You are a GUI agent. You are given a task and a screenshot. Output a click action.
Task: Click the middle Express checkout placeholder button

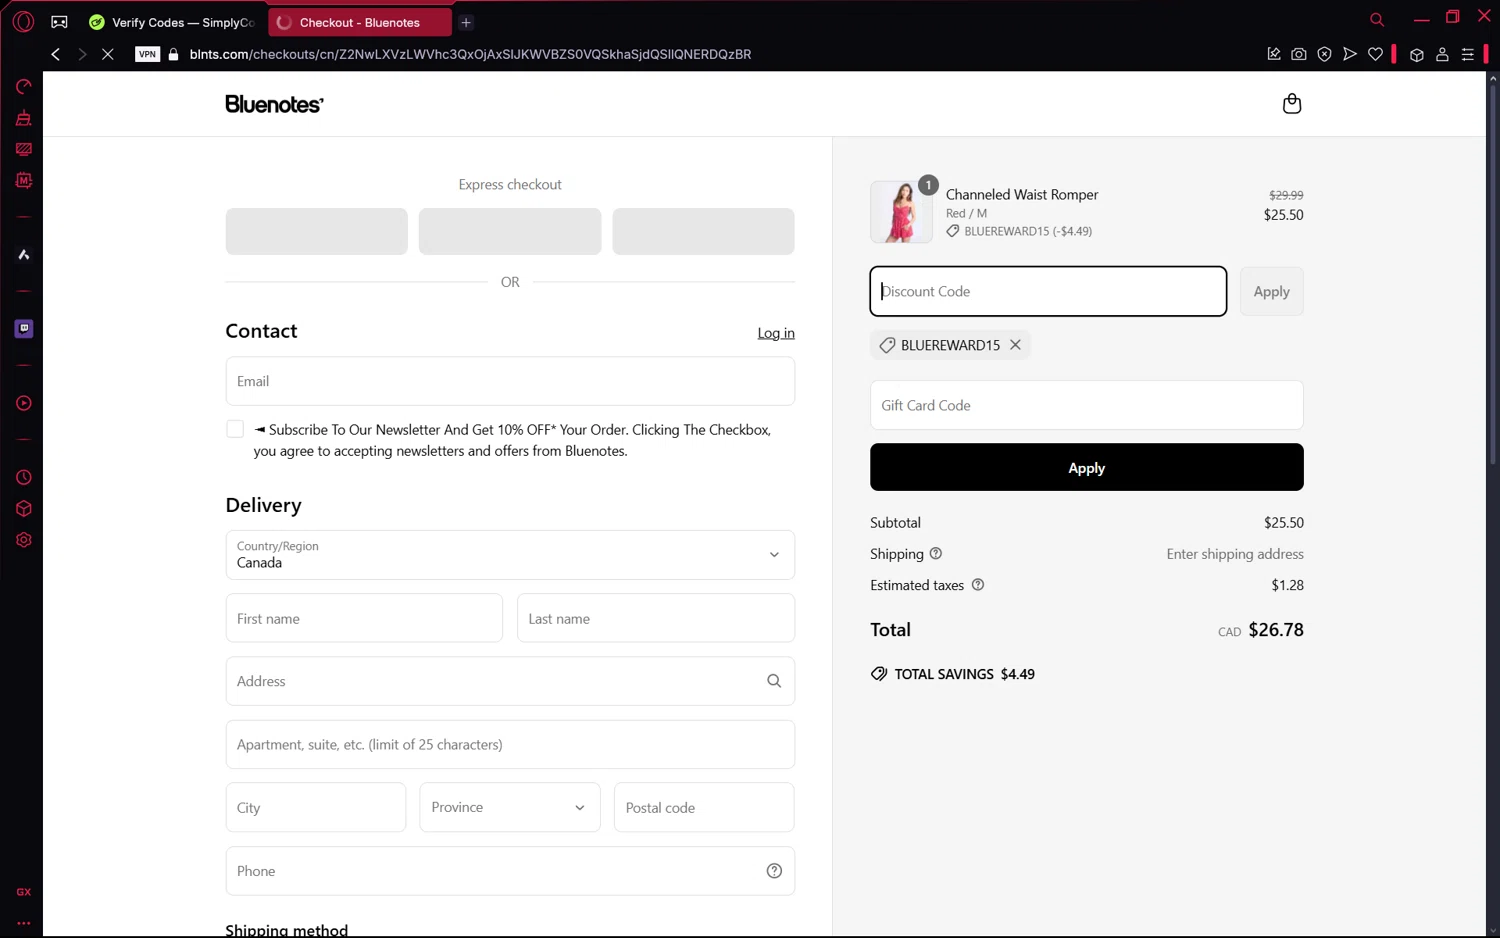pos(510,231)
